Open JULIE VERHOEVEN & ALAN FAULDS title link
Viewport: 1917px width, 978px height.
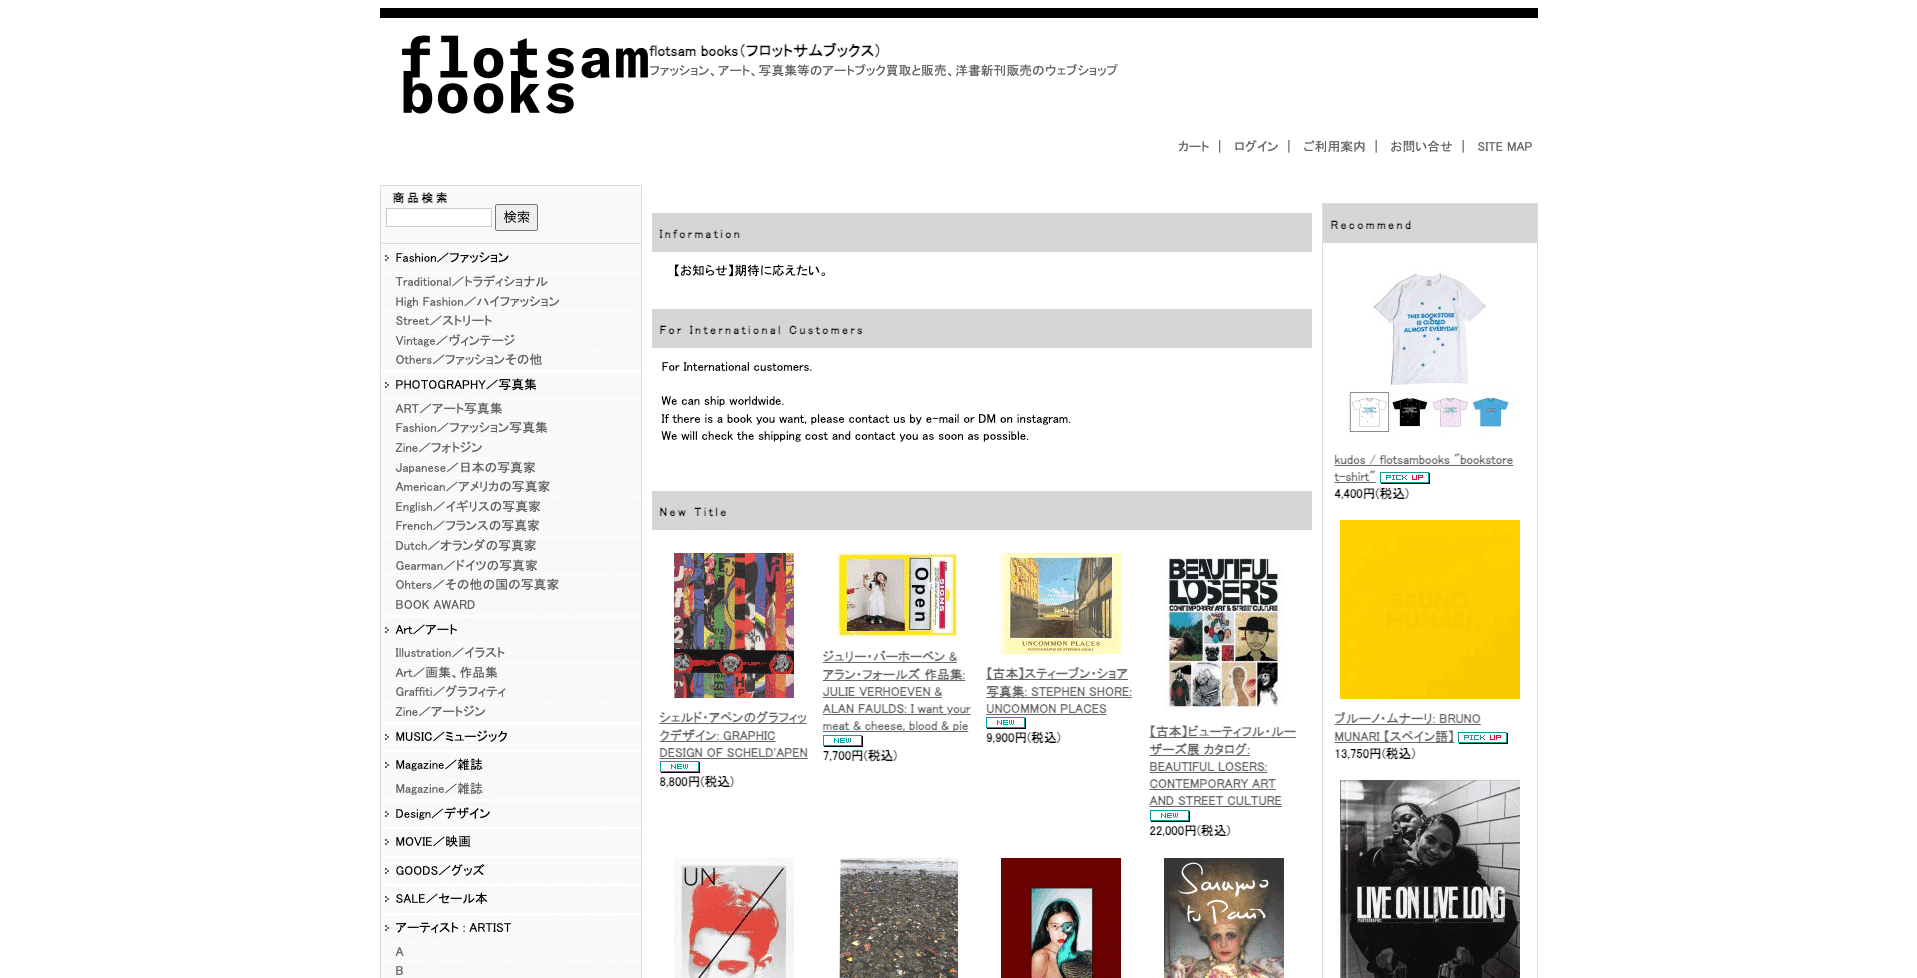(896, 691)
